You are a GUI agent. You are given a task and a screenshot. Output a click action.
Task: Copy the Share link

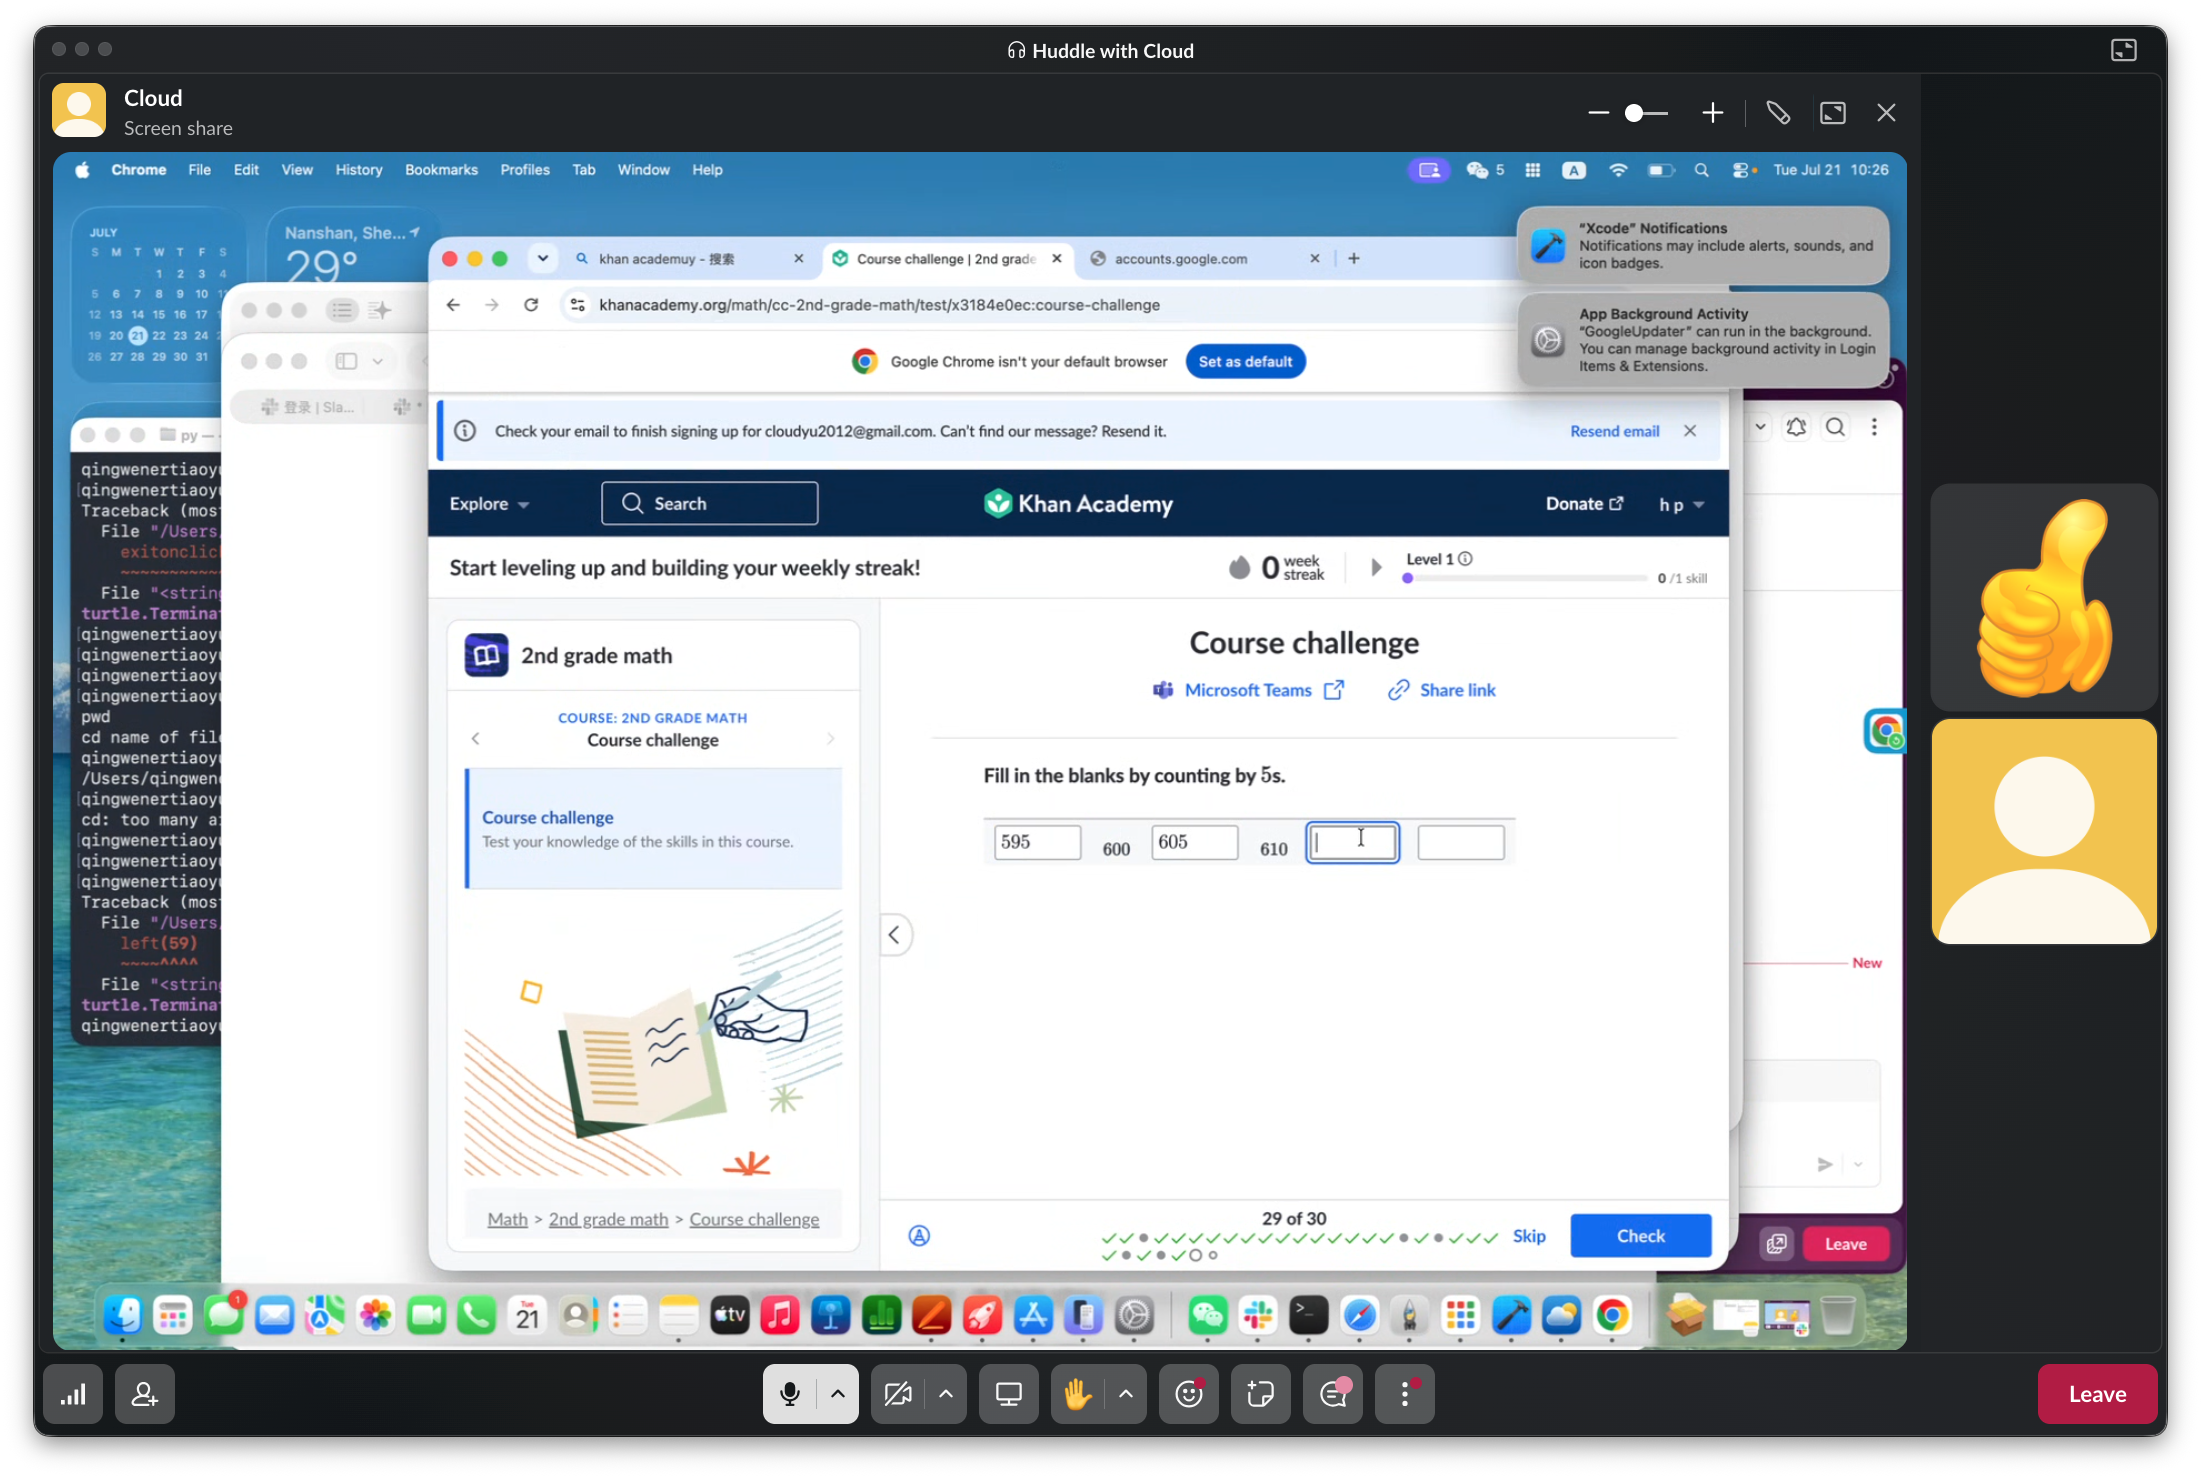[x=1442, y=690]
